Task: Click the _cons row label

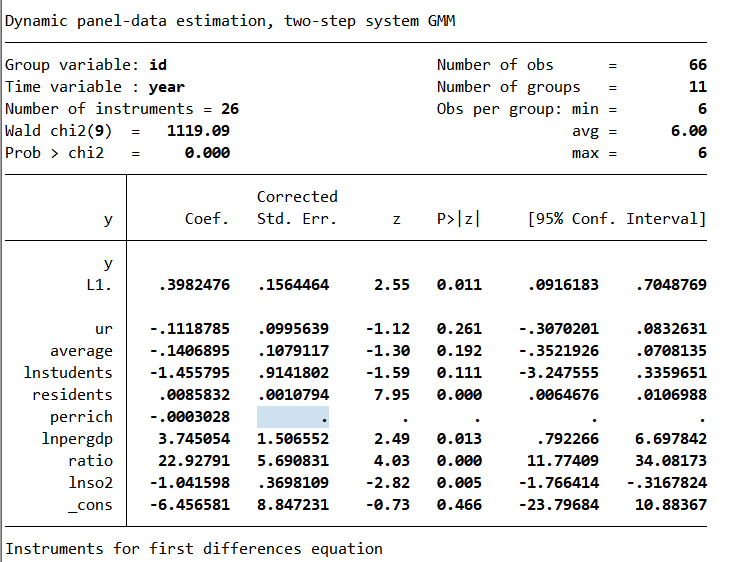Action: coord(90,505)
